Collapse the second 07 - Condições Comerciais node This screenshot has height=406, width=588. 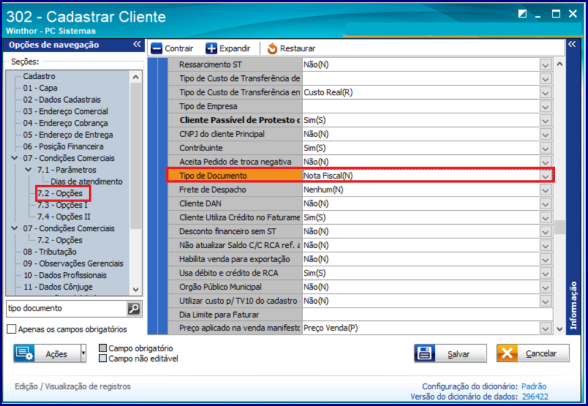click(x=14, y=228)
